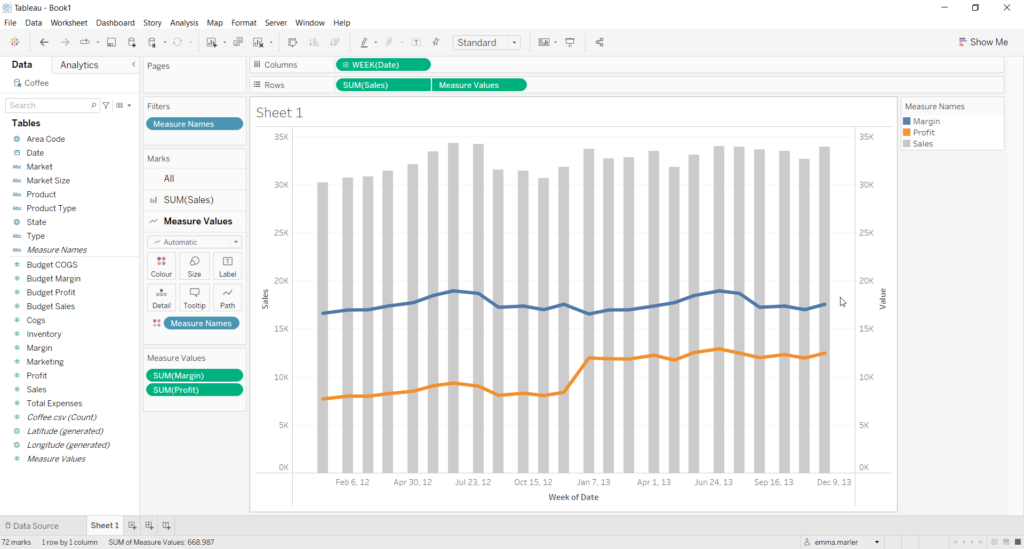
Task: Click the duplicate sheet toolbar icon
Action: [x=238, y=42]
